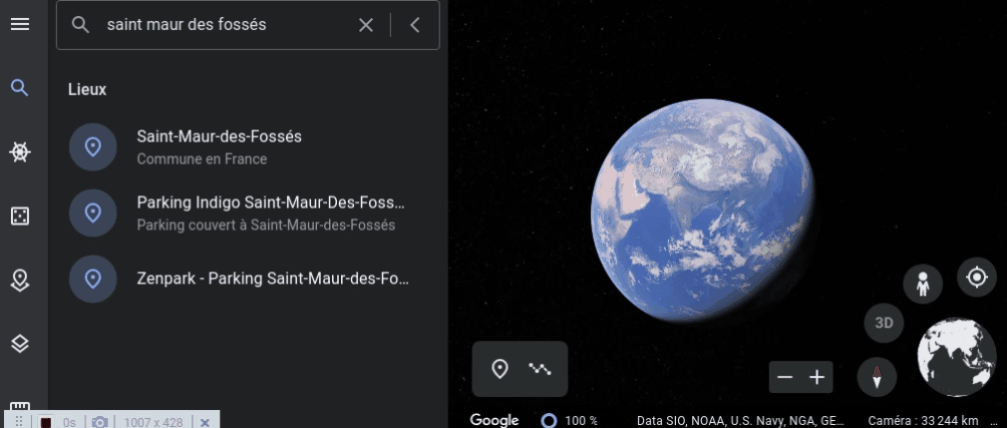The width and height of the screenshot is (1007, 428).
Task: Open Projects pin icon in sidebar
Action: pos(20,280)
